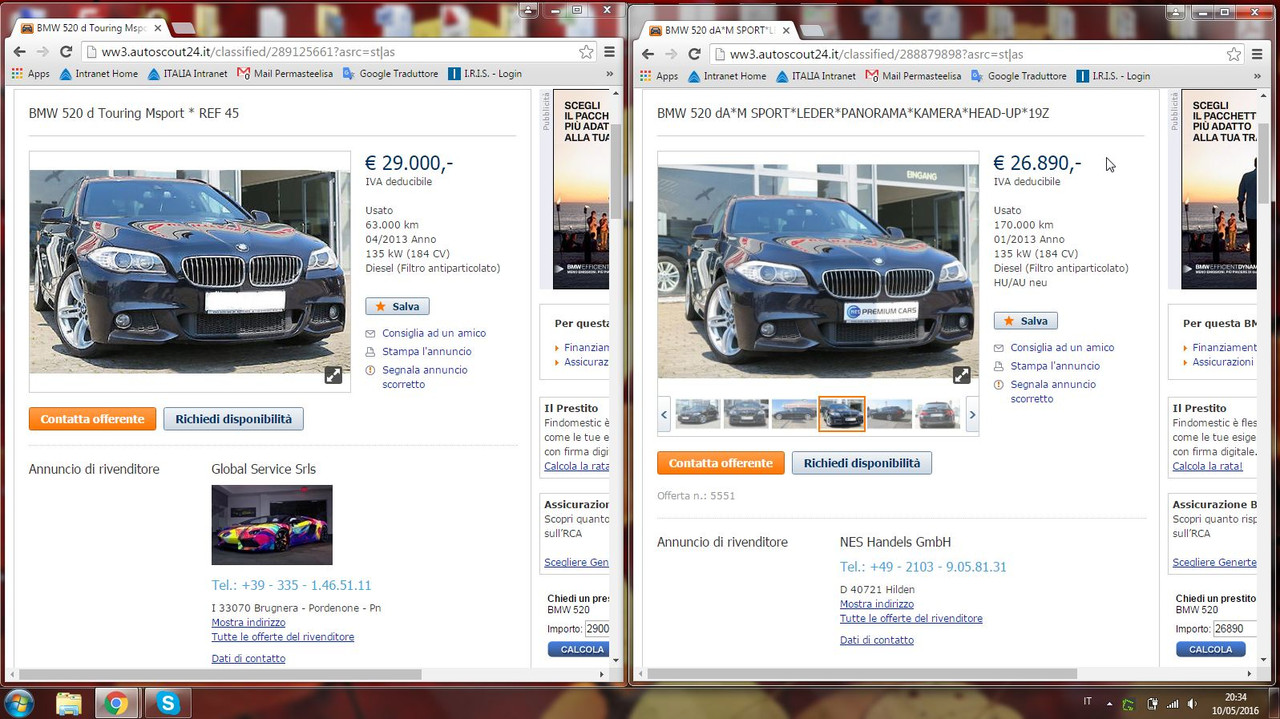Open Intranet Home bookmark in left window
The image size is (1280, 719).
pos(99,74)
